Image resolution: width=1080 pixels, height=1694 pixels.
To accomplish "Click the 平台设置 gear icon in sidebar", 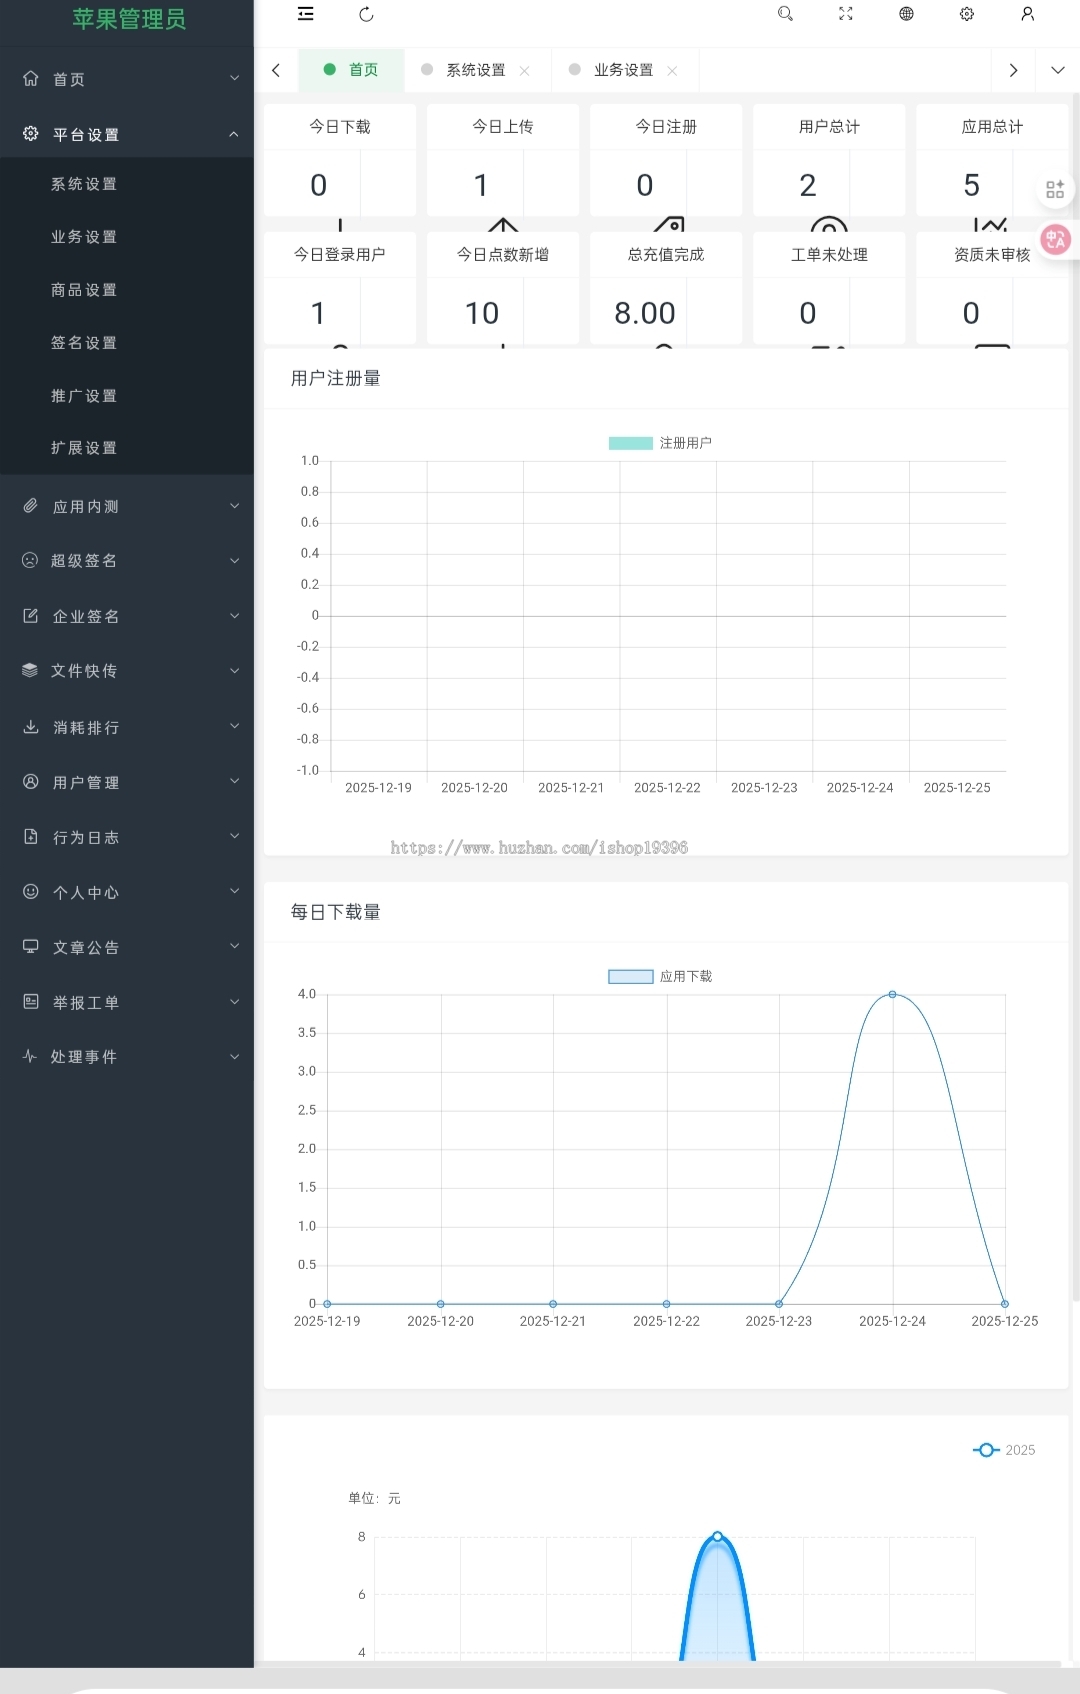I will coord(31,133).
